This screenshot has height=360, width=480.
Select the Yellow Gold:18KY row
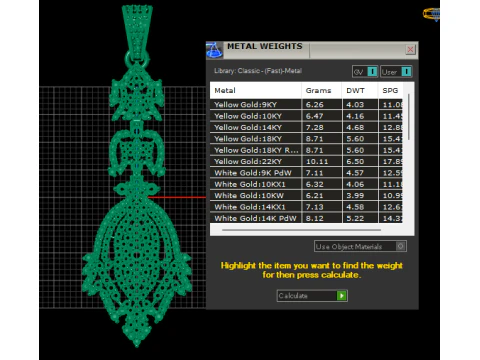click(x=306, y=138)
